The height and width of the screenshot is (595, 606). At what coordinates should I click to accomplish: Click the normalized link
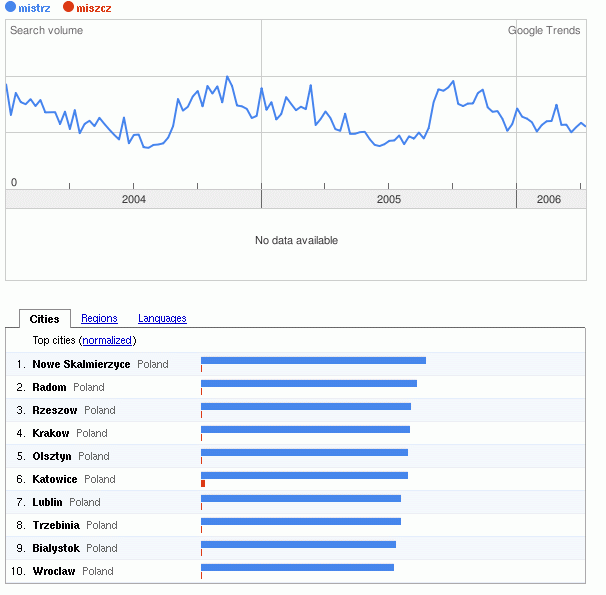107,341
